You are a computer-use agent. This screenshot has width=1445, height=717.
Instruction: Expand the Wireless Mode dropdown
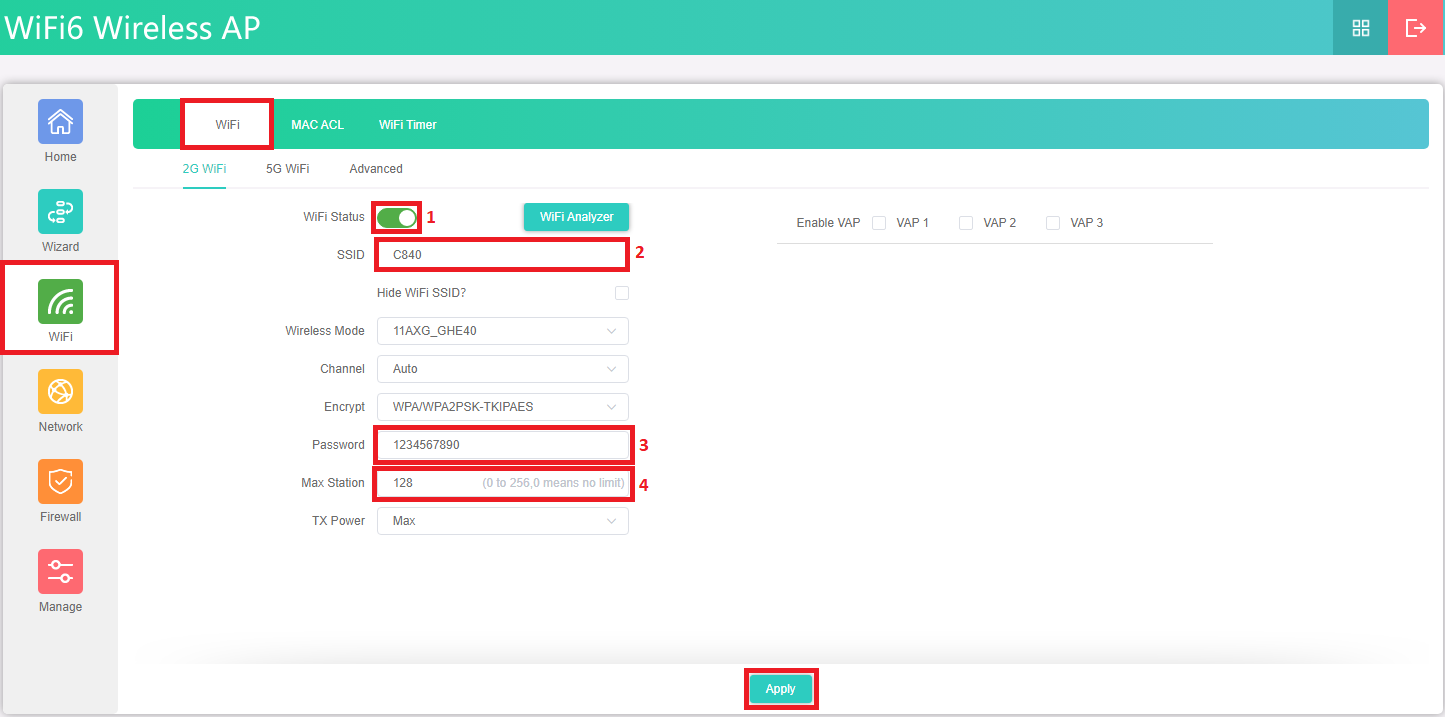(502, 331)
